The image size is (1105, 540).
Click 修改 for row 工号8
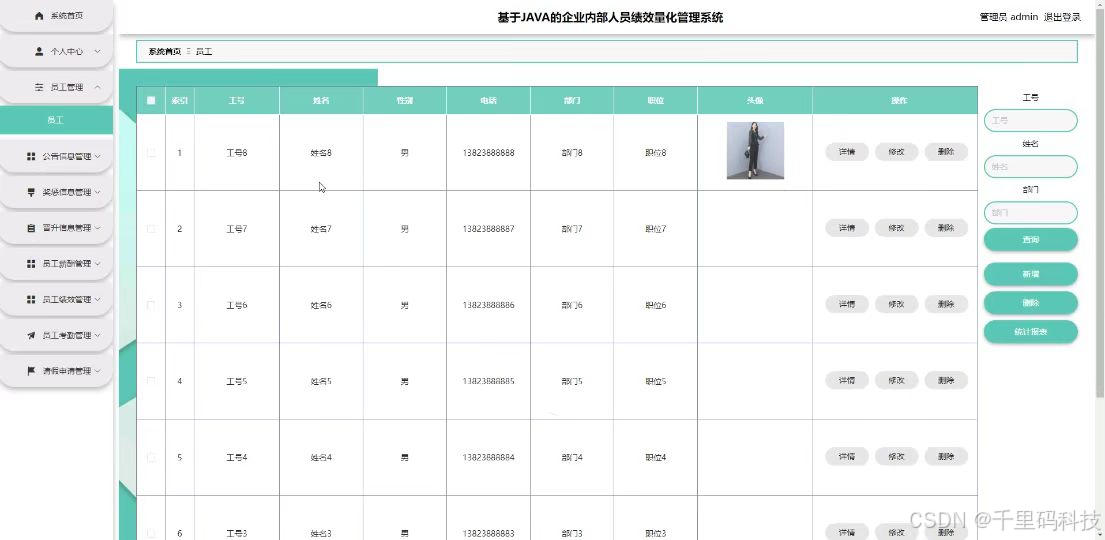click(896, 152)
